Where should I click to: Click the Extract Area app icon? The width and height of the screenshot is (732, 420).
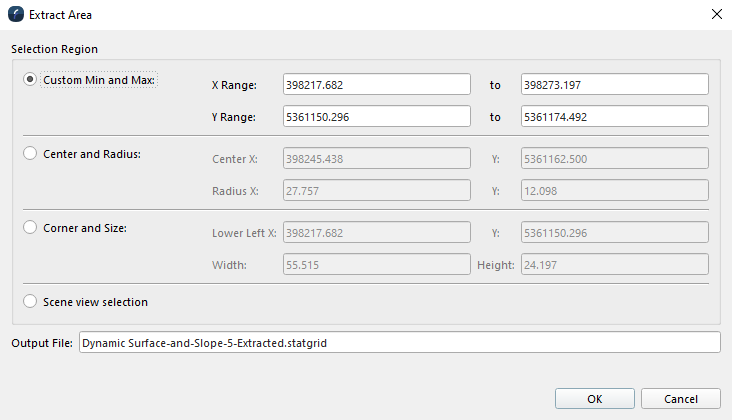tap(15, 14)
